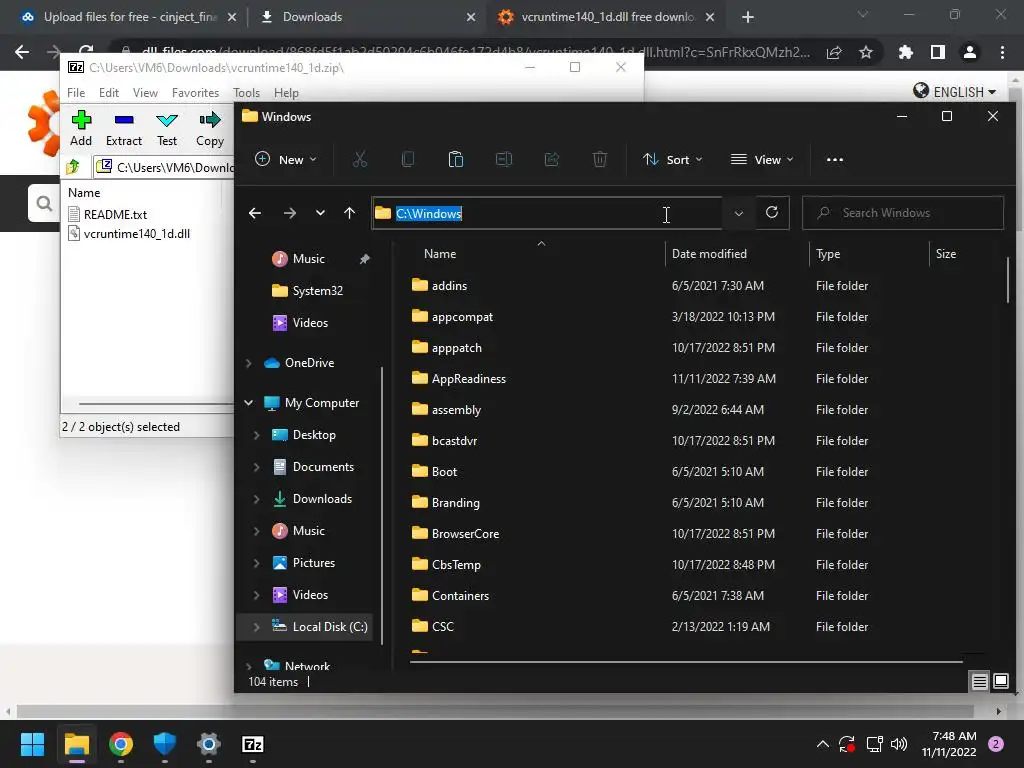Click Chrome share page icon
This screenshot has height=768, width=1024.
point(834,52)
